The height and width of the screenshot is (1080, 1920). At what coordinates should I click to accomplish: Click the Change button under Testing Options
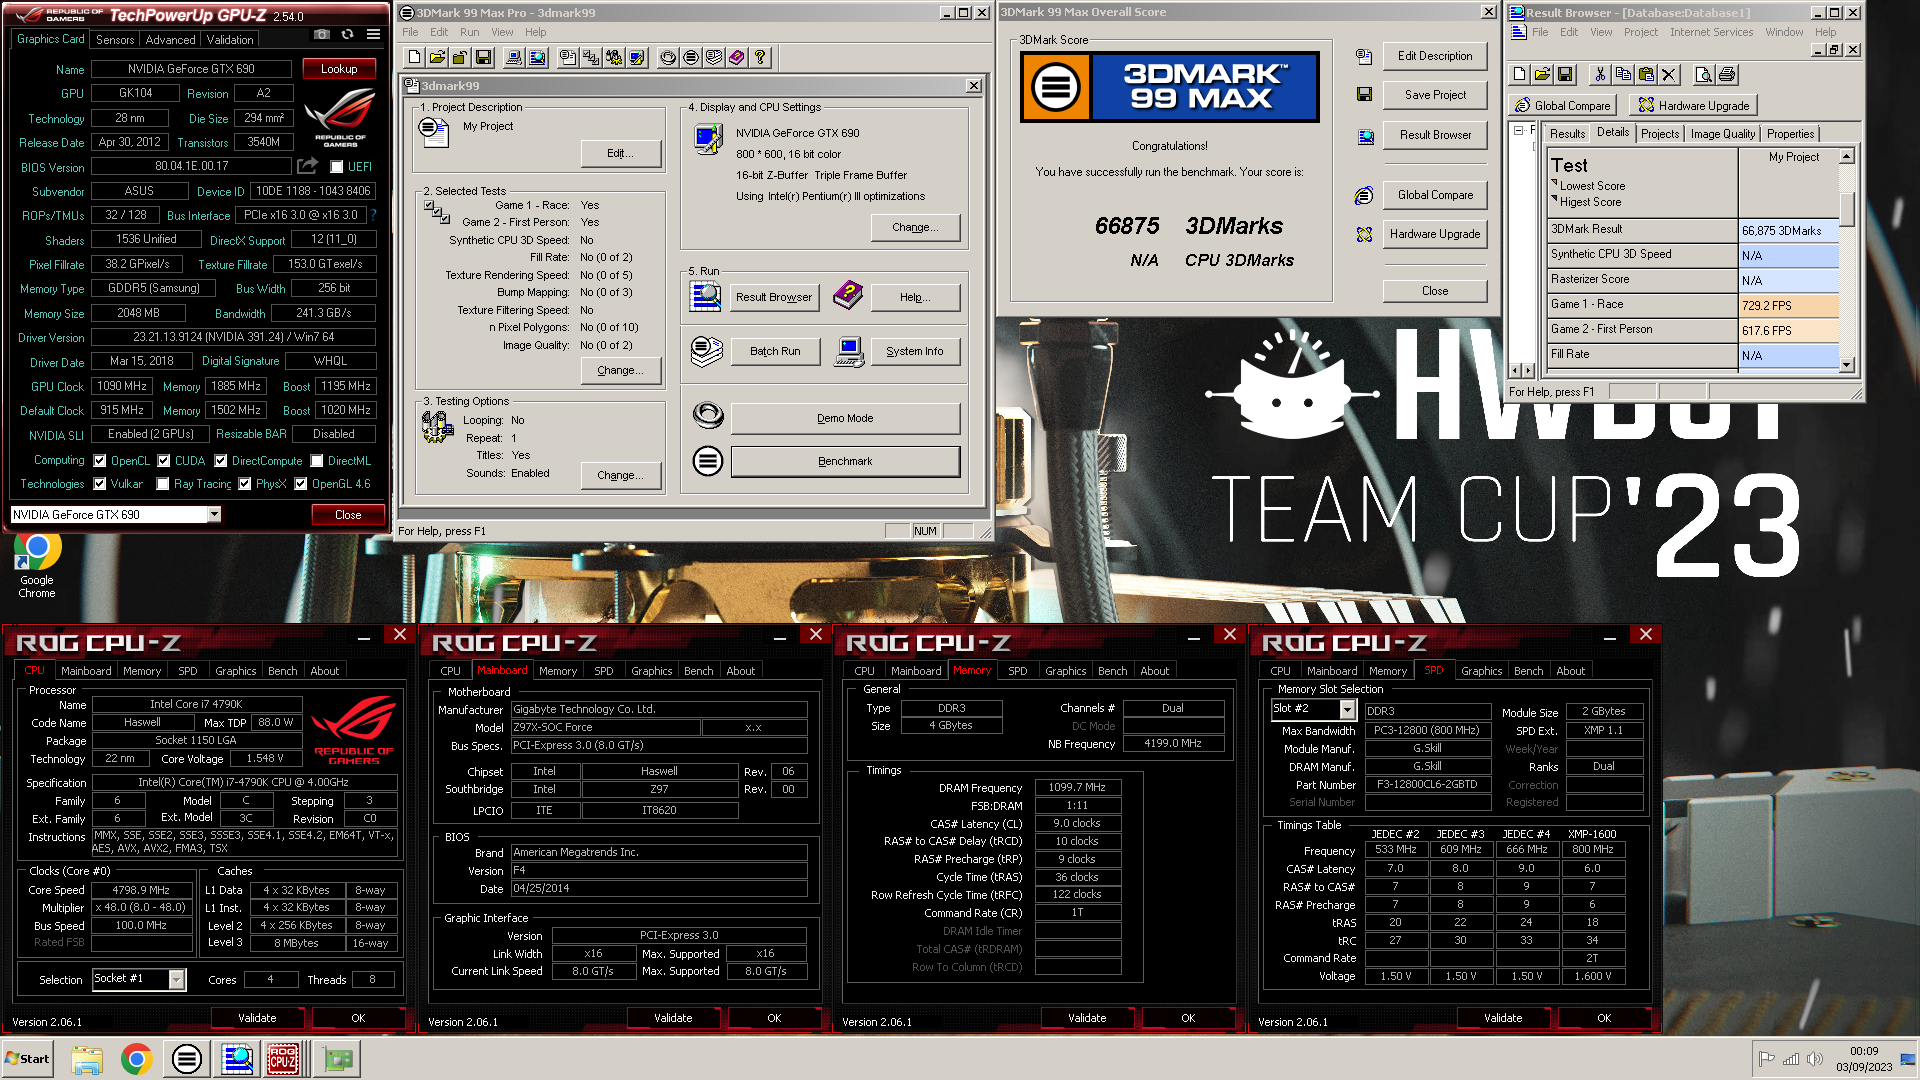(x=620, y=475)
